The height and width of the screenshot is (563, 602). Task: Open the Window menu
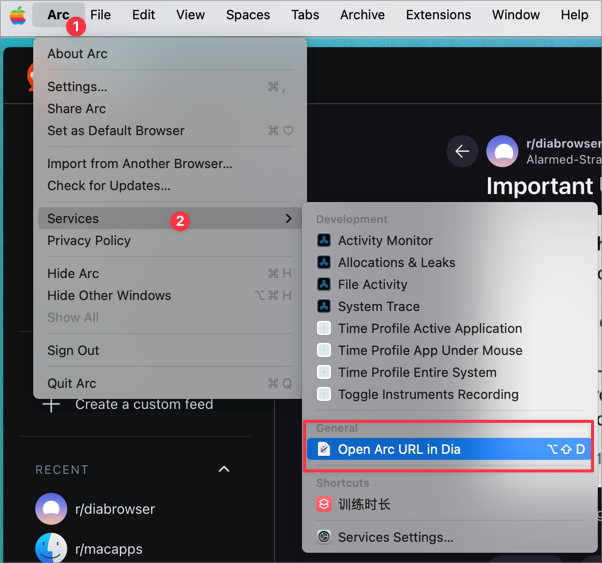(516, 15)
